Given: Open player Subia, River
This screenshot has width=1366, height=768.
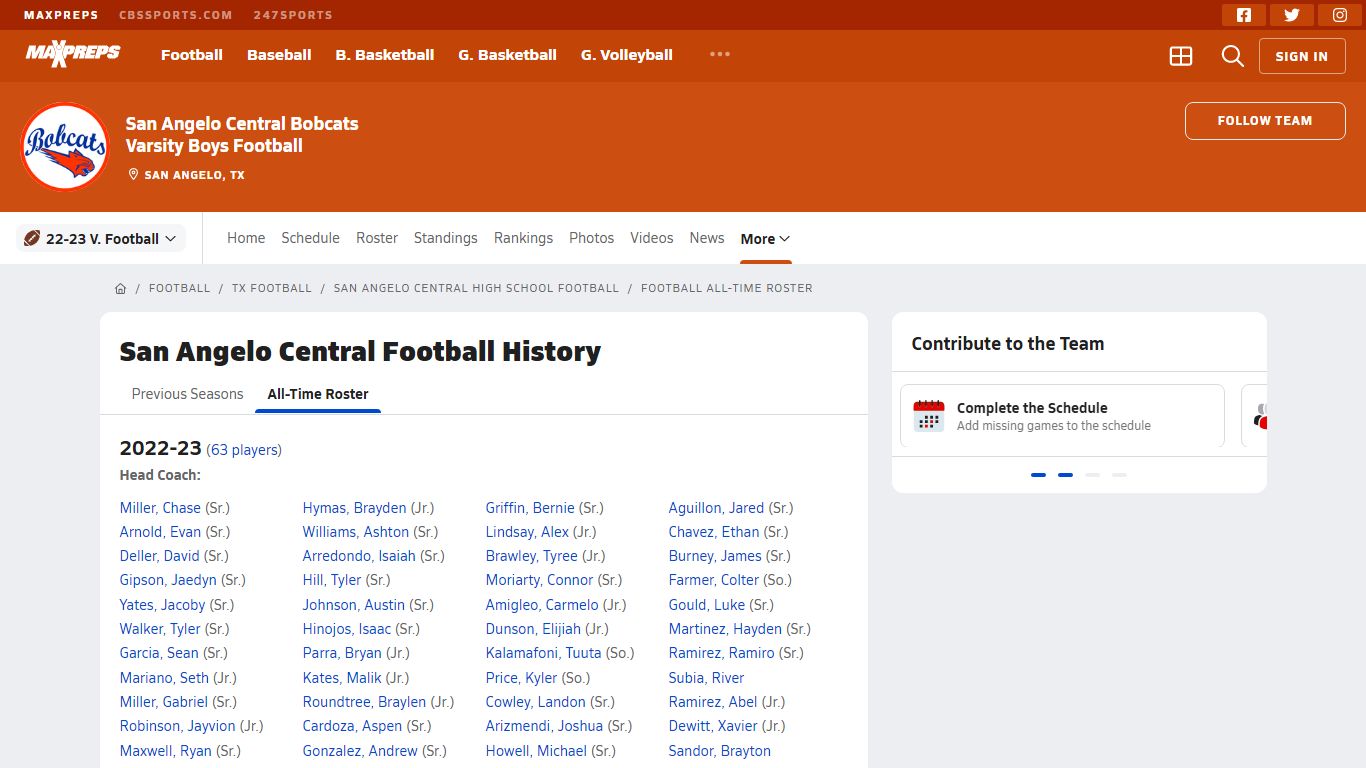Looking at the screenshot, I should (706, 678).
